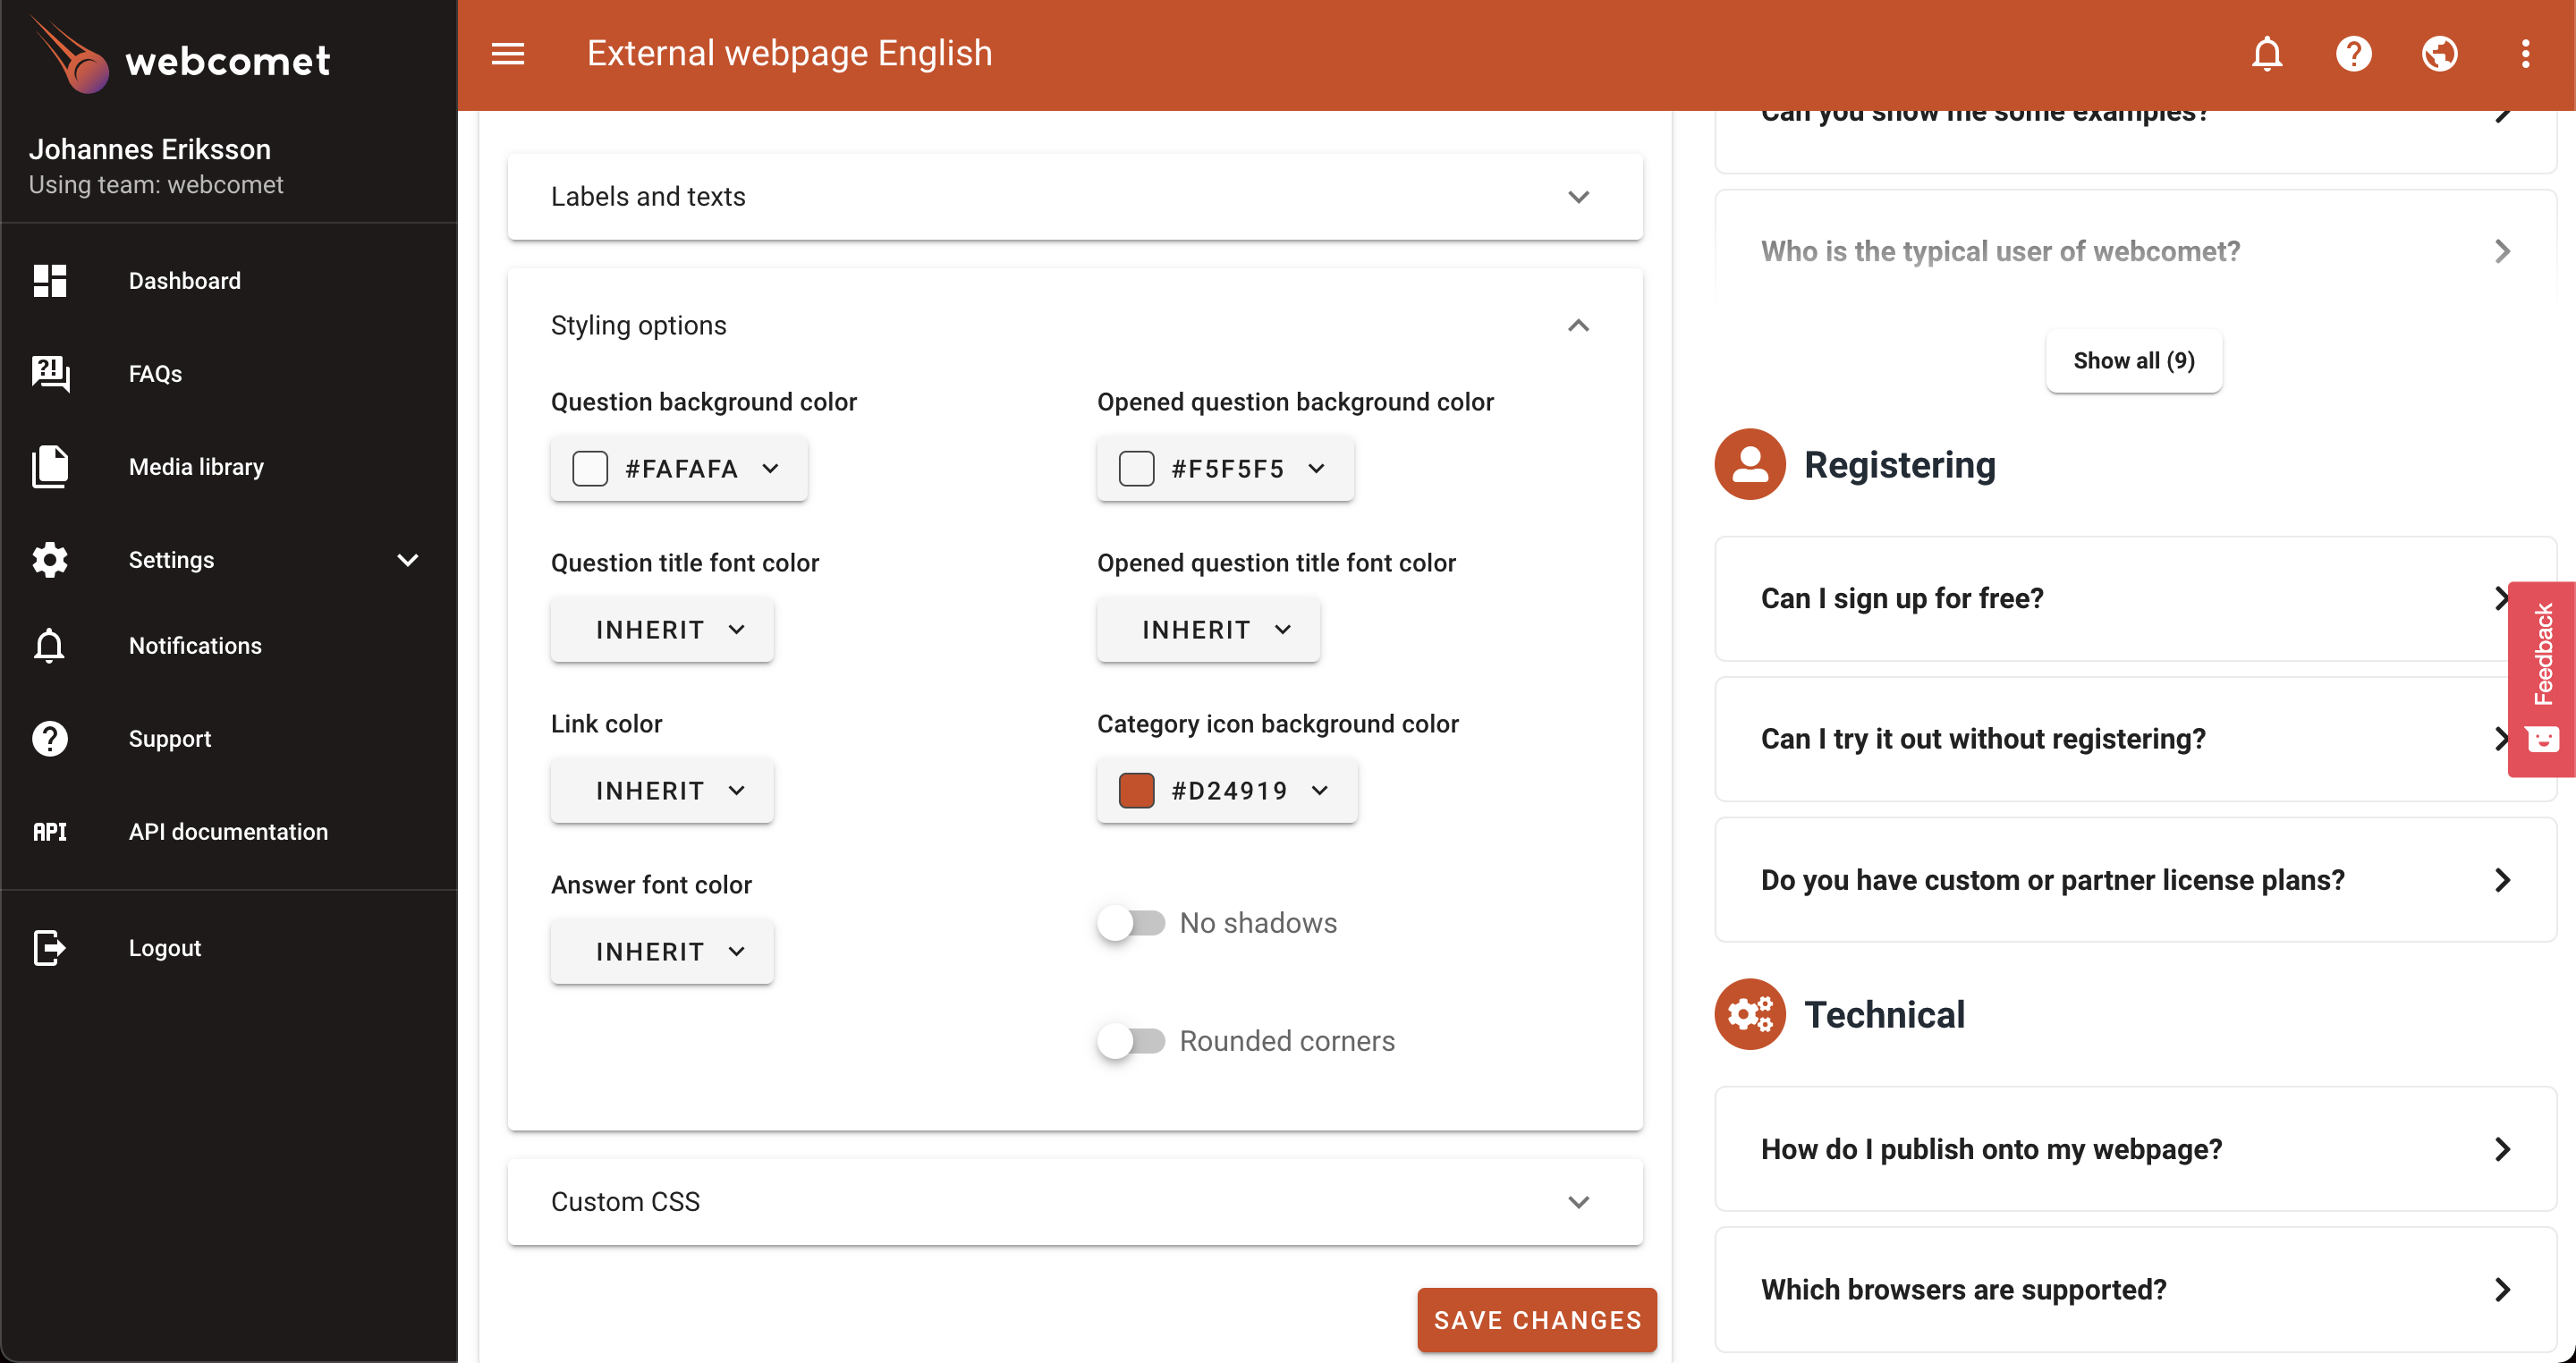
Task: Toggle the Rounded corners switch
Action: (x=1131, y=1041)
